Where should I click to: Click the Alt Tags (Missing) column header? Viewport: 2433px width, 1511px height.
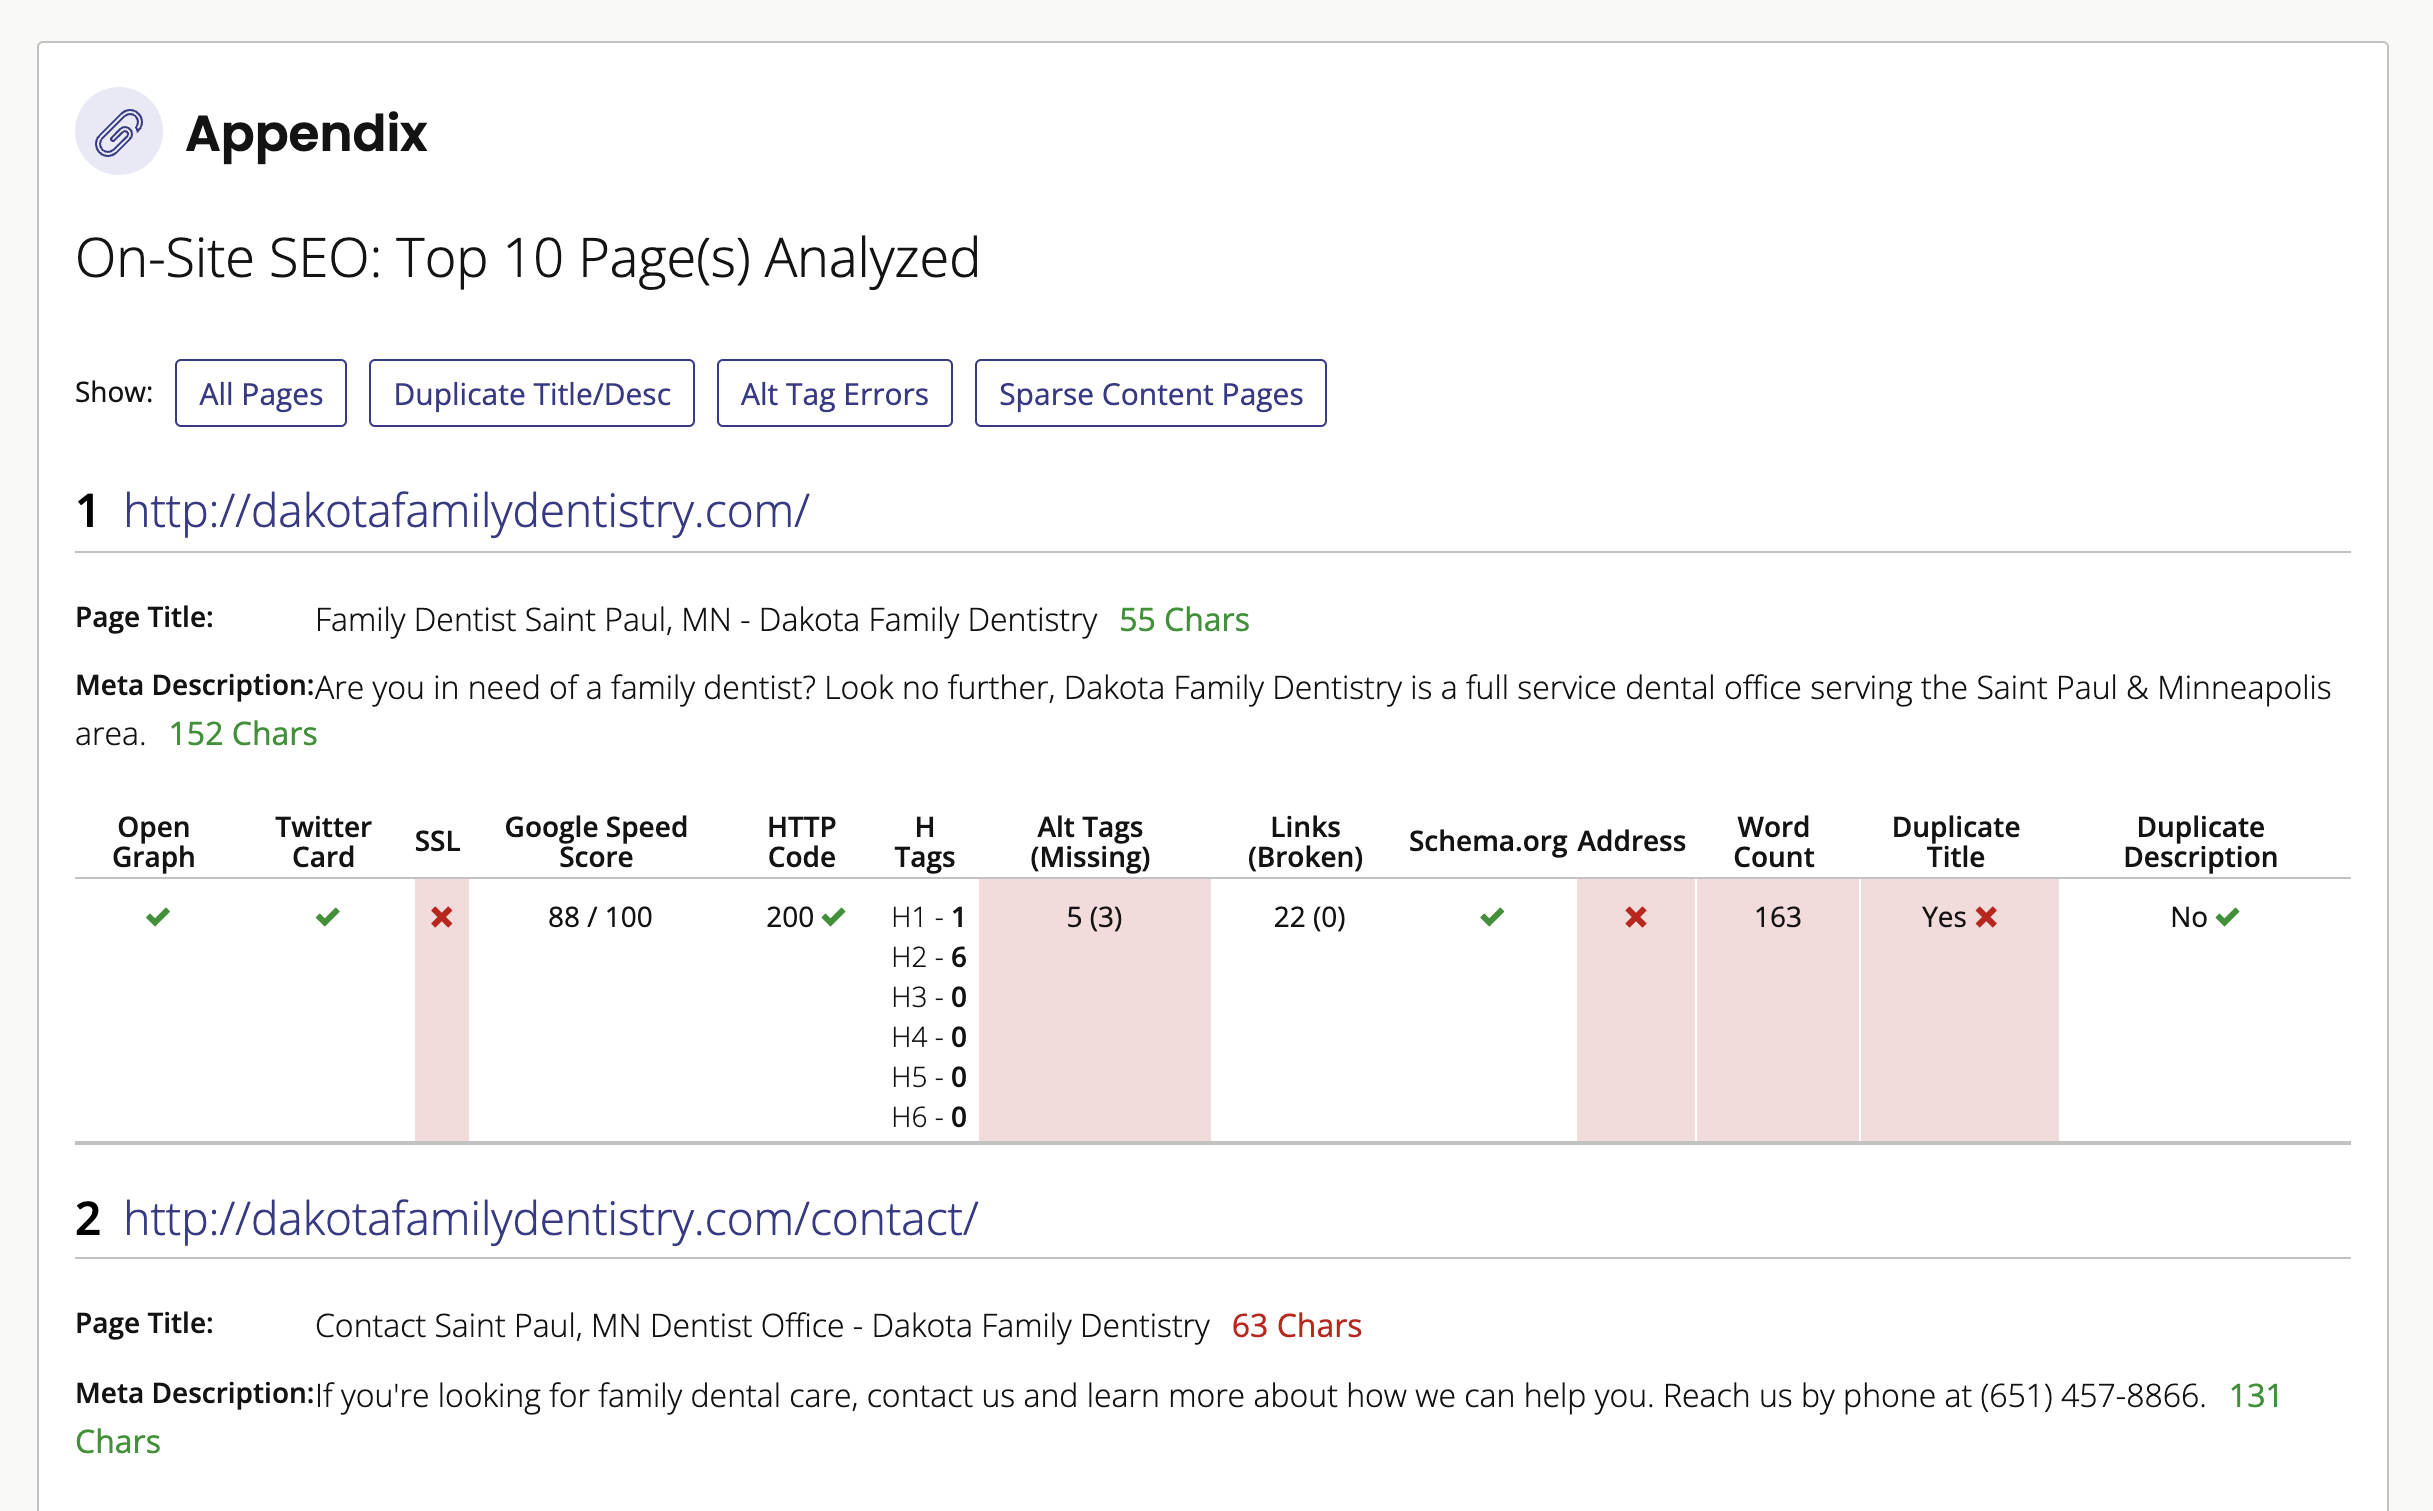(x=1090, y=842)
